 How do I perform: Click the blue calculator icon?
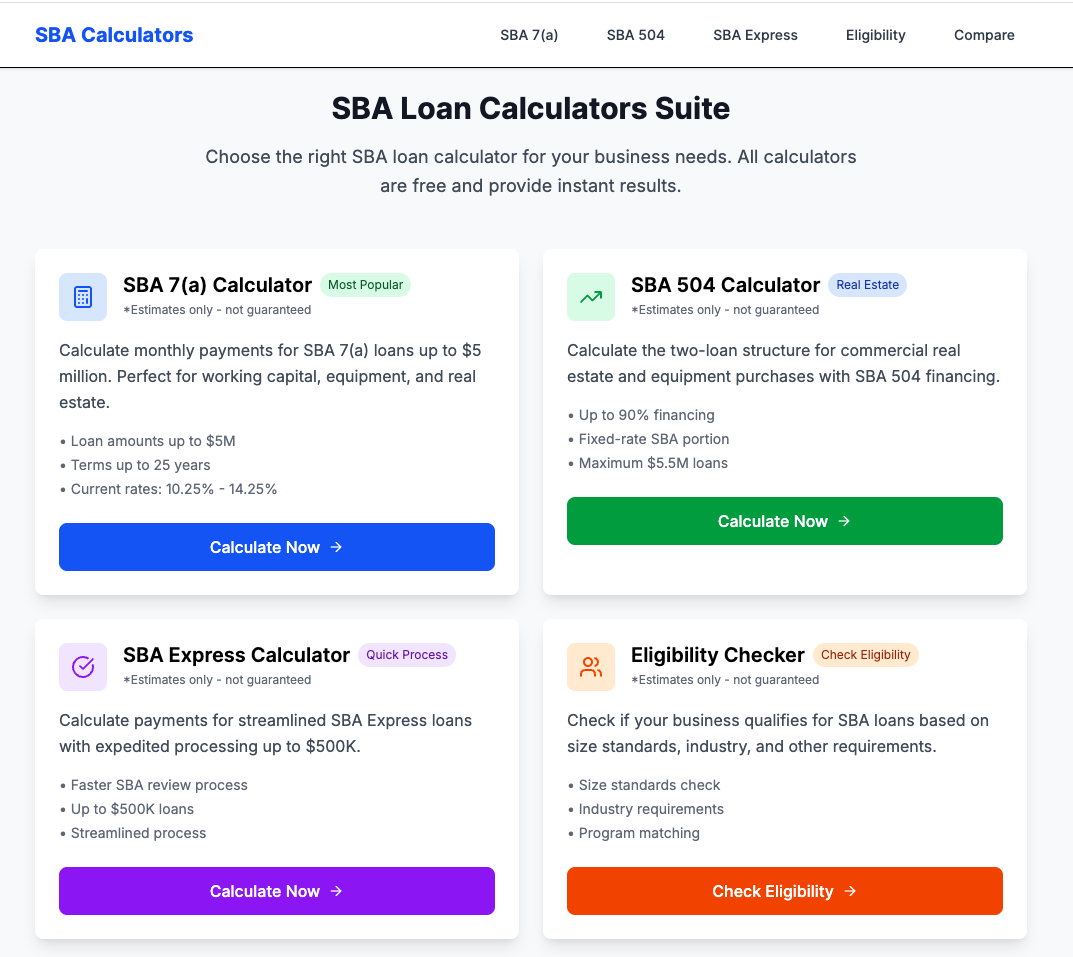pos(83,297)
